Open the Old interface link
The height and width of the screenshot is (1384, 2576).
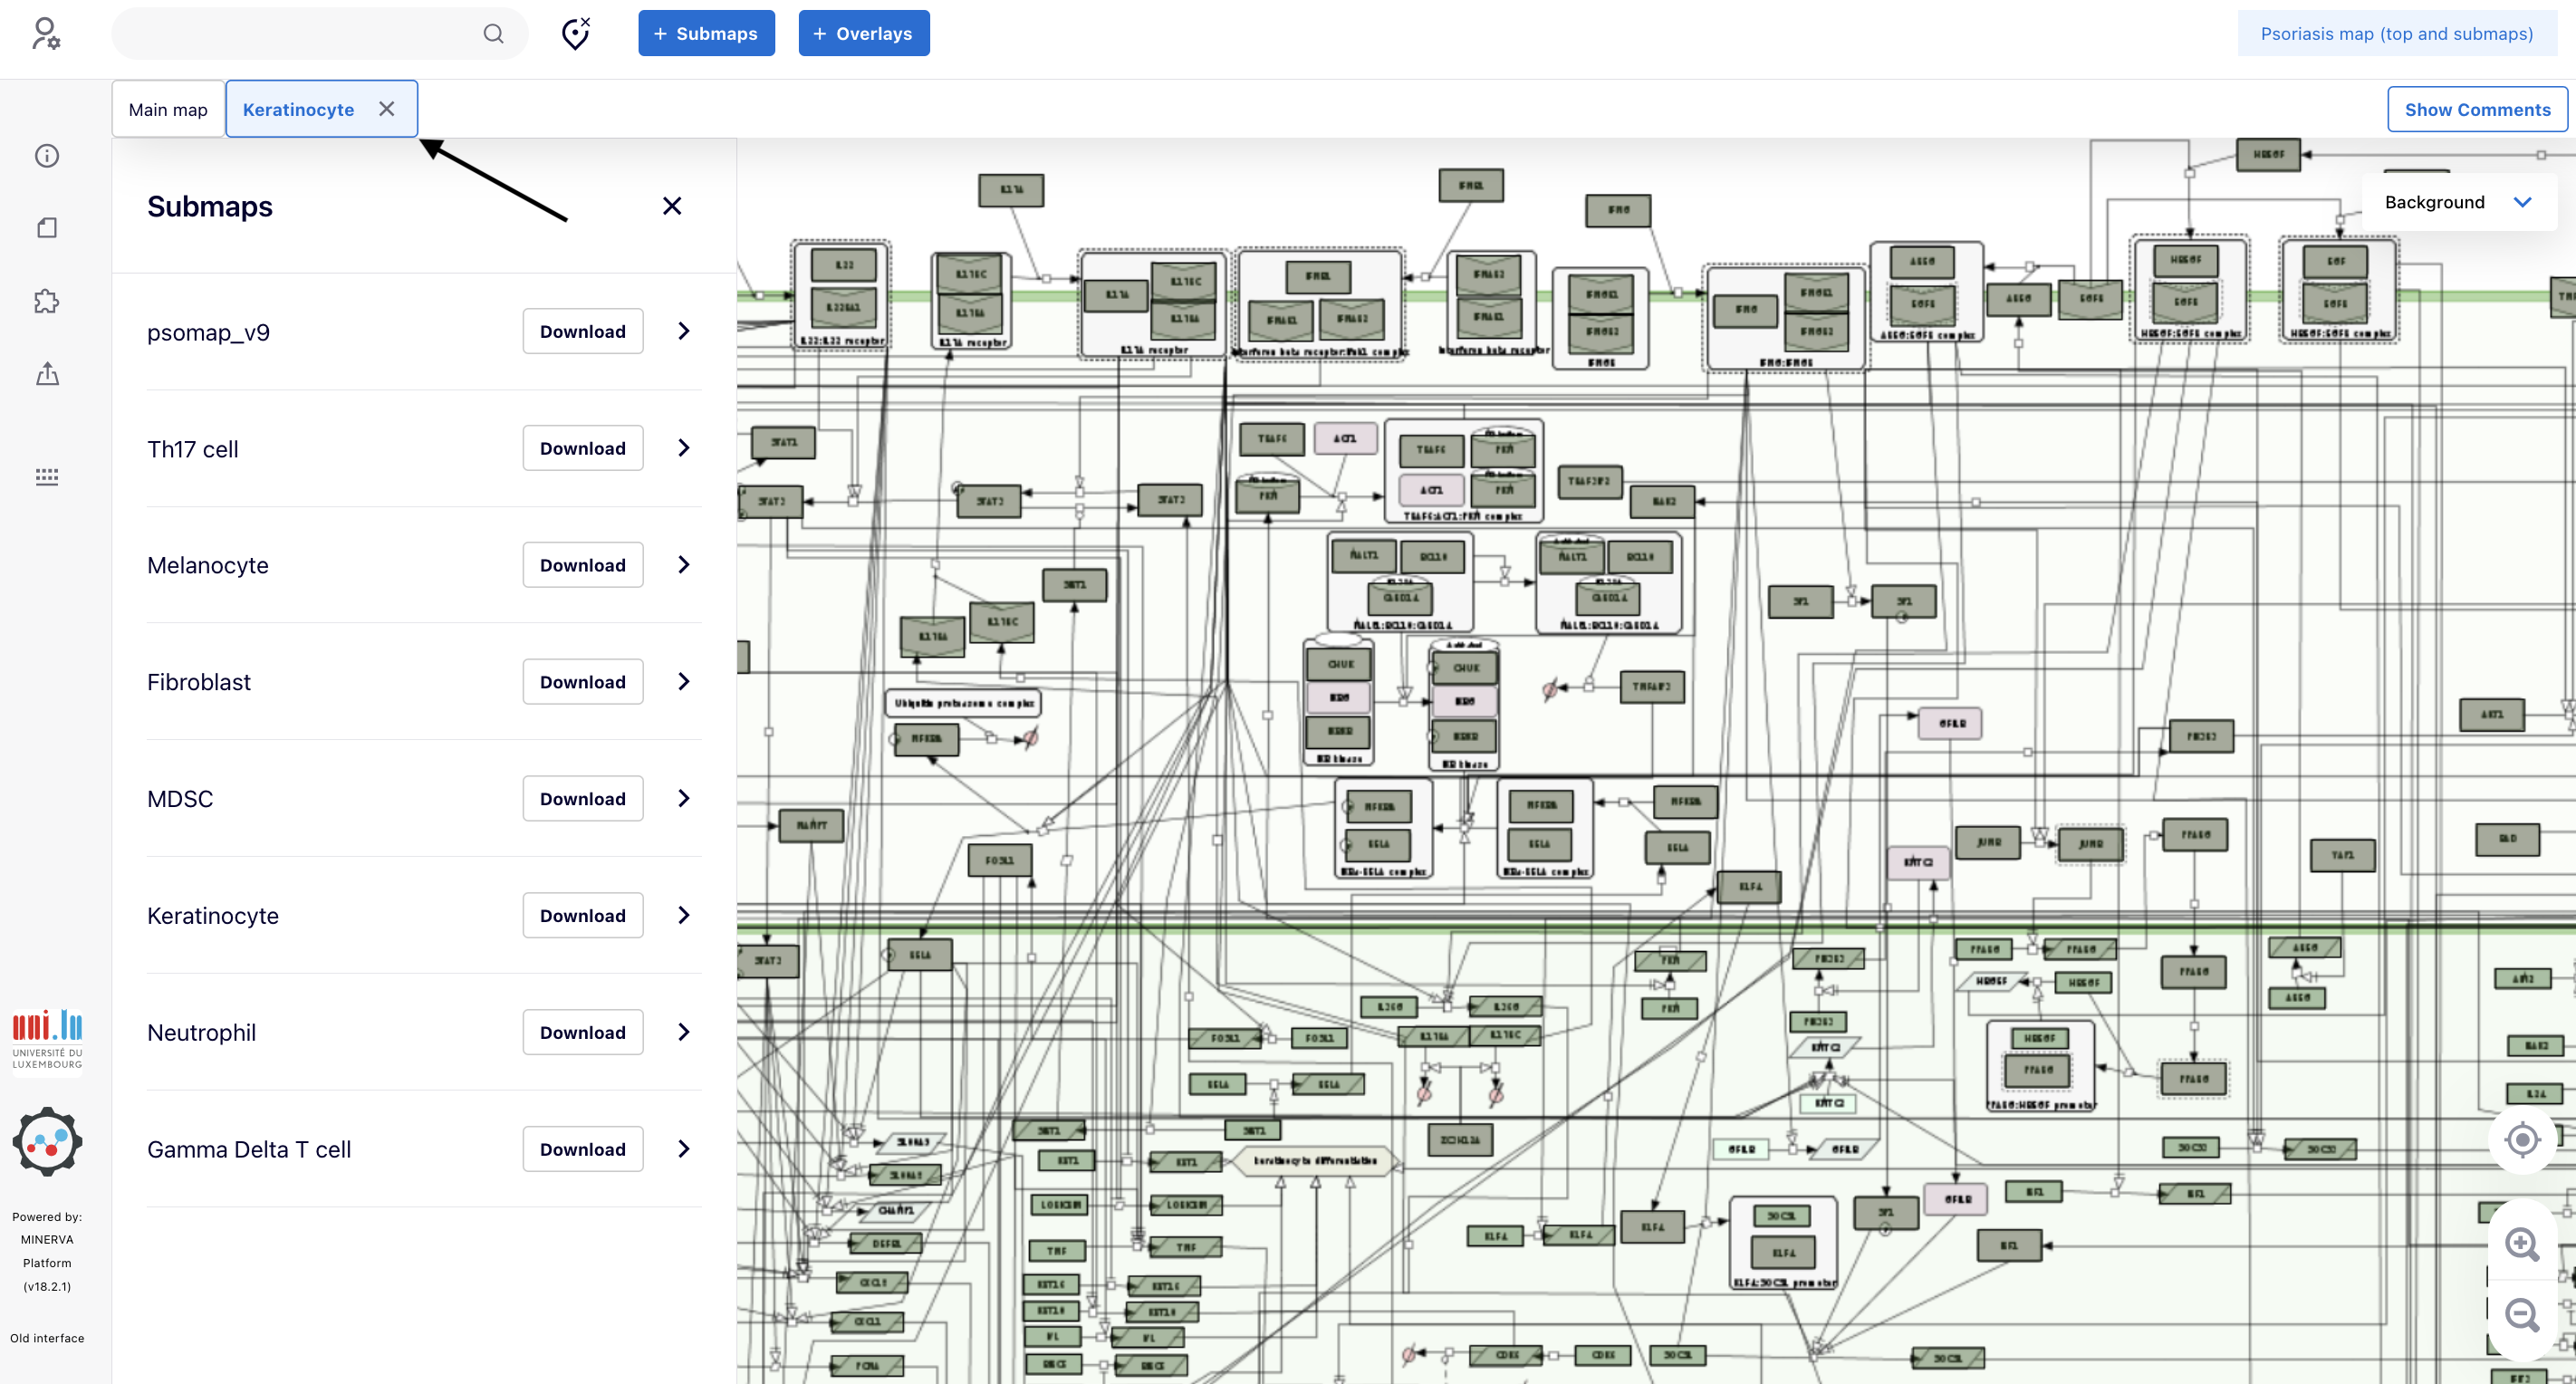pos(47,1338)
